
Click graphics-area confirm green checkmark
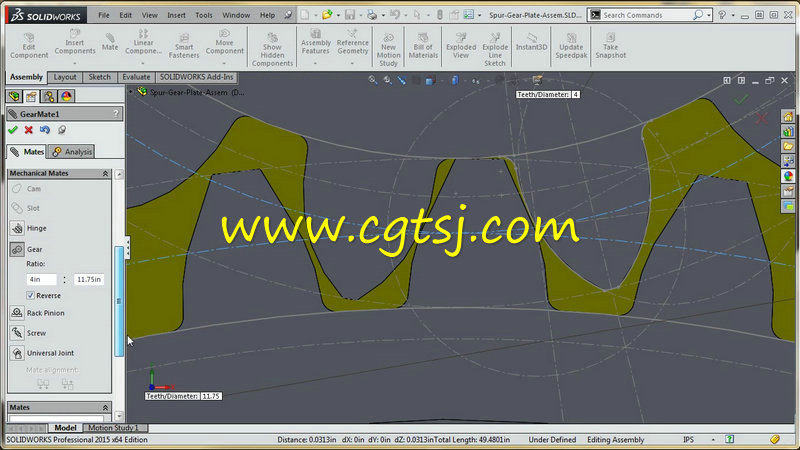(x=741, y=99)
